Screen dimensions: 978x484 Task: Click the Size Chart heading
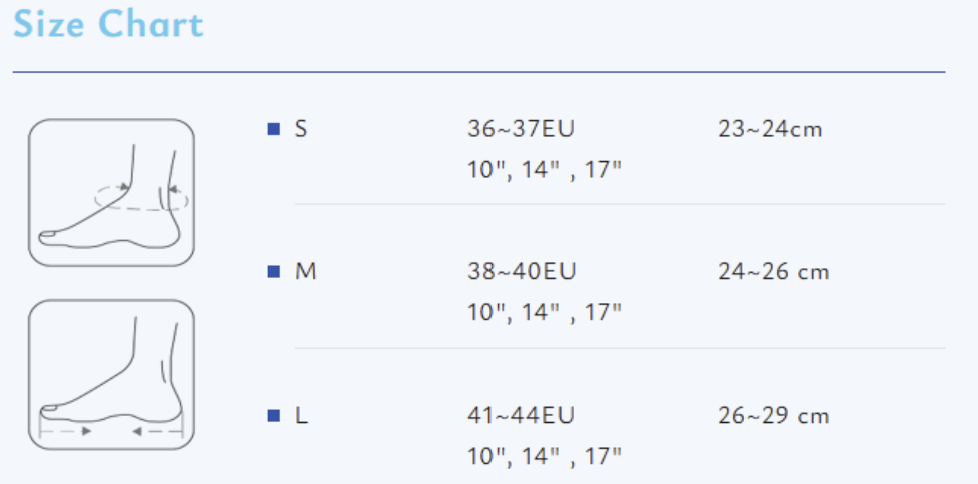pyautogui.click(x=109, y=24)
